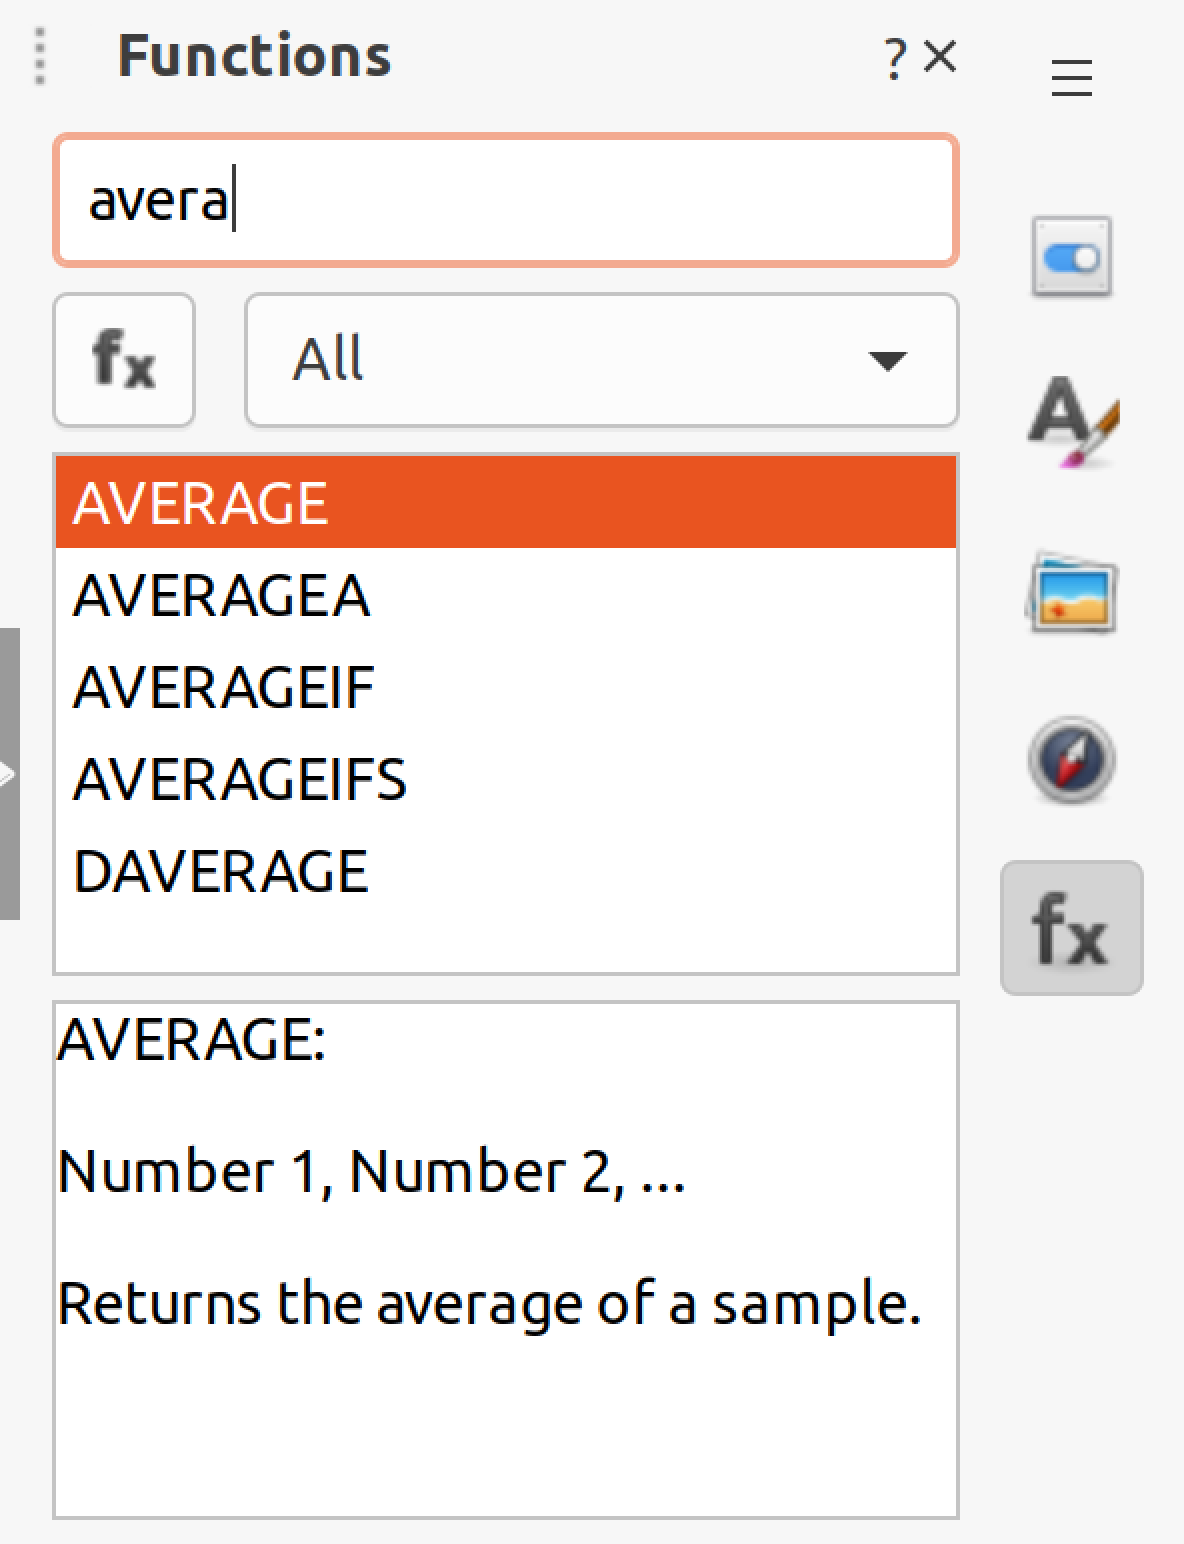Click the dotted grip handle beside Functions title
Viewport: 1184px width, 1544px height.
pyautogui.click(x=40, y=57)
